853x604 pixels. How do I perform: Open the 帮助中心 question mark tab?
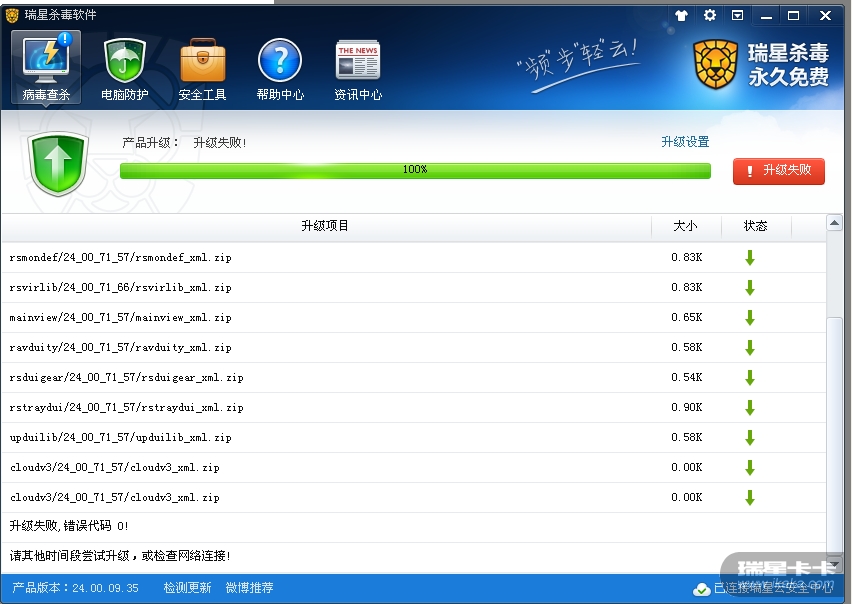tap(280, 69)
